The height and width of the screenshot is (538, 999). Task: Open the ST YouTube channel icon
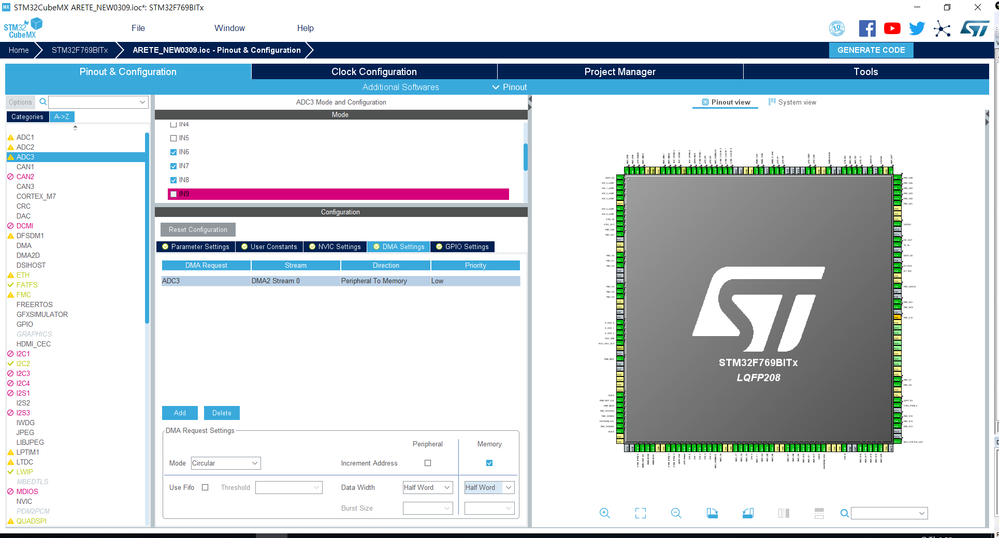click(x=892, y=28)
